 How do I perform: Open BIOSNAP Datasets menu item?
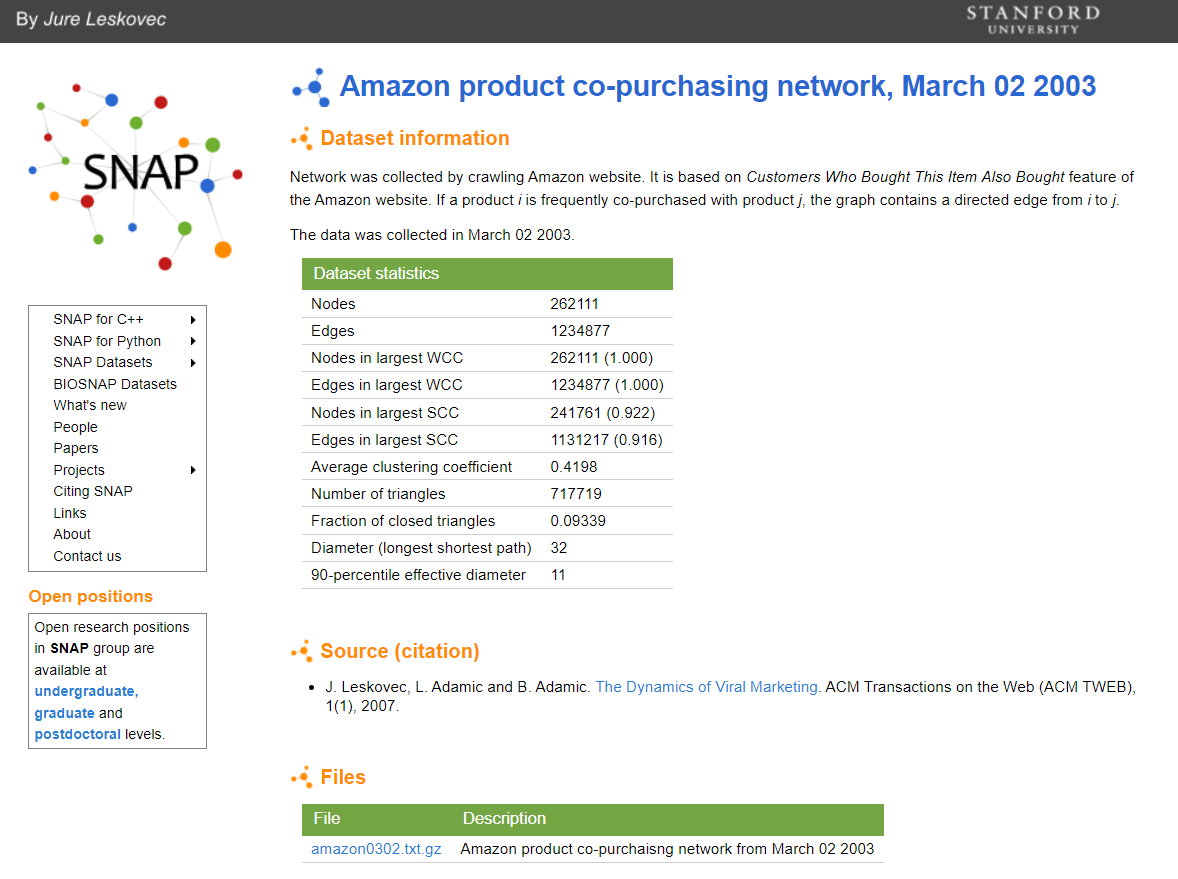pyautogui.click(x=115, y=384)
